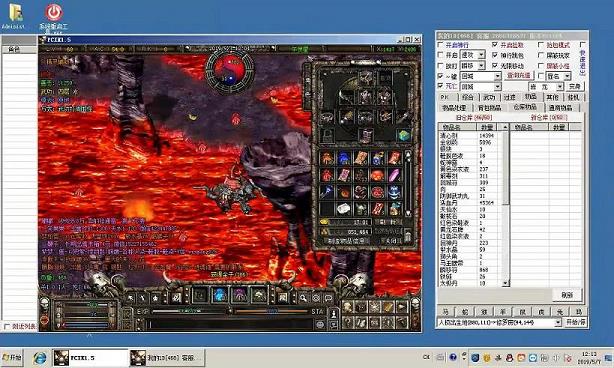Open the speech bubble chat icon in game toolbar
This screenshot has height=368, width=614.
pos(328,298)
